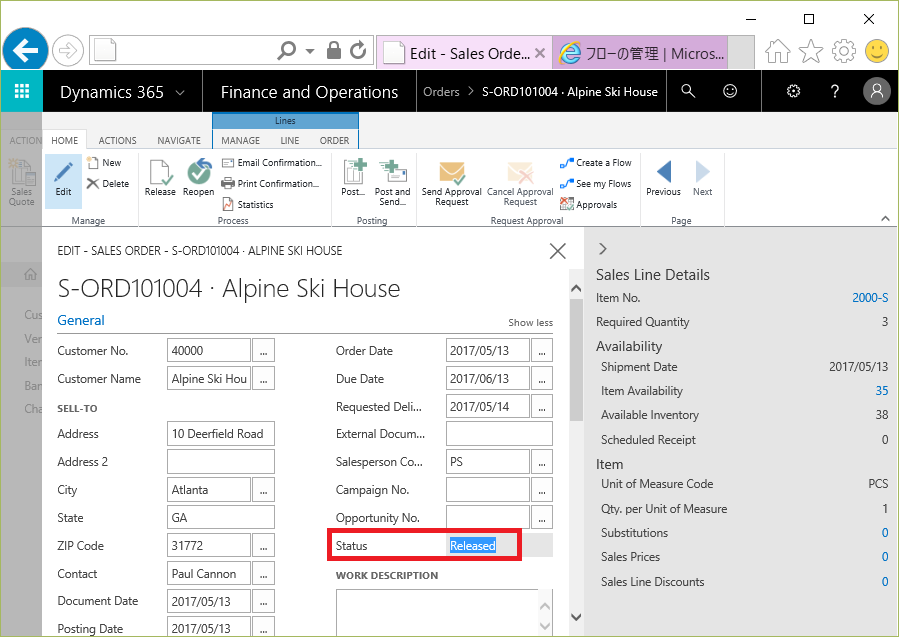Open the user account avatar
Image resolution: width=899 pixels, height=637 pixels.
(x=877, y=91)
